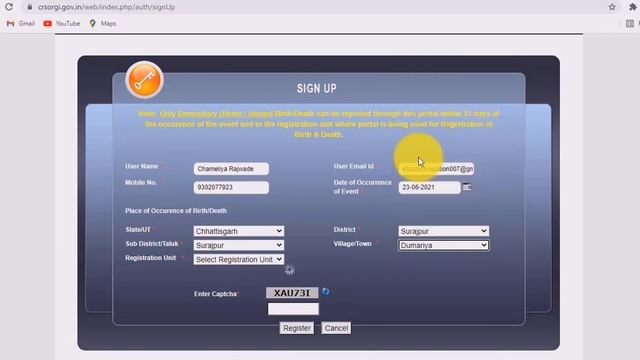Refresh the captcha image
The height and width of the screenshot is (360, 640).
(325, 292)
